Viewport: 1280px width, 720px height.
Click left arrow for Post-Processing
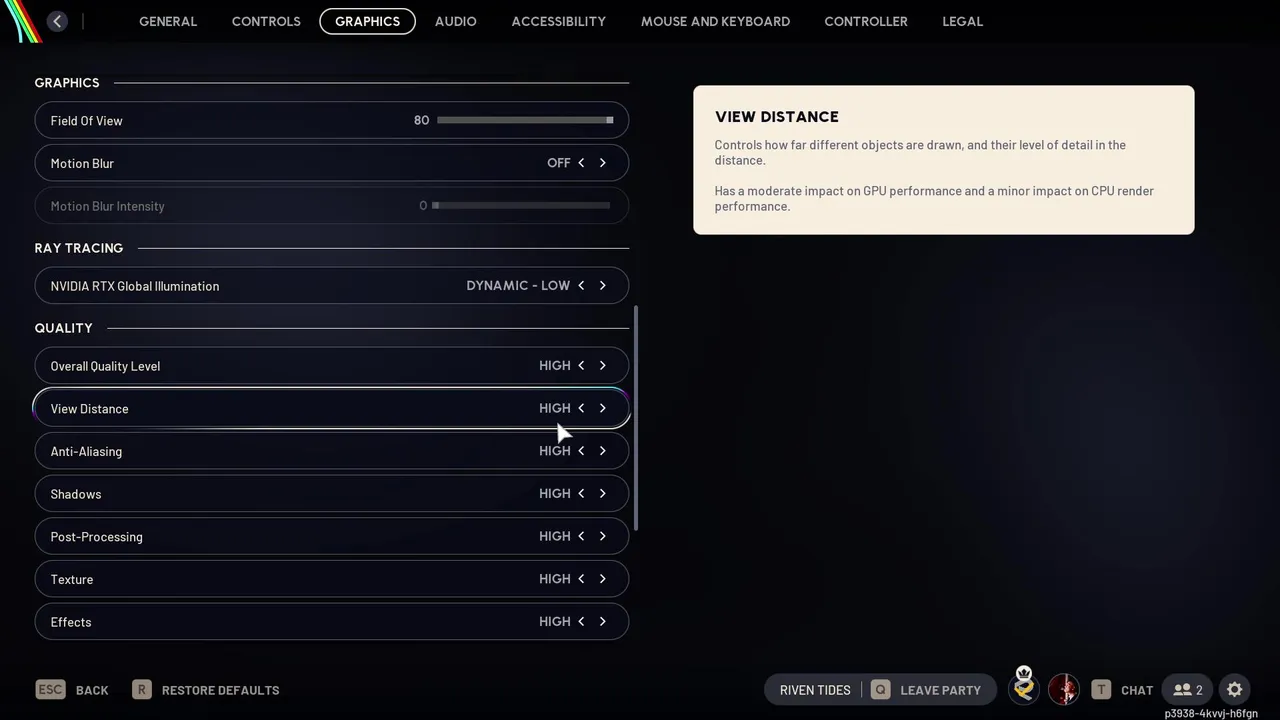point(581,536)
